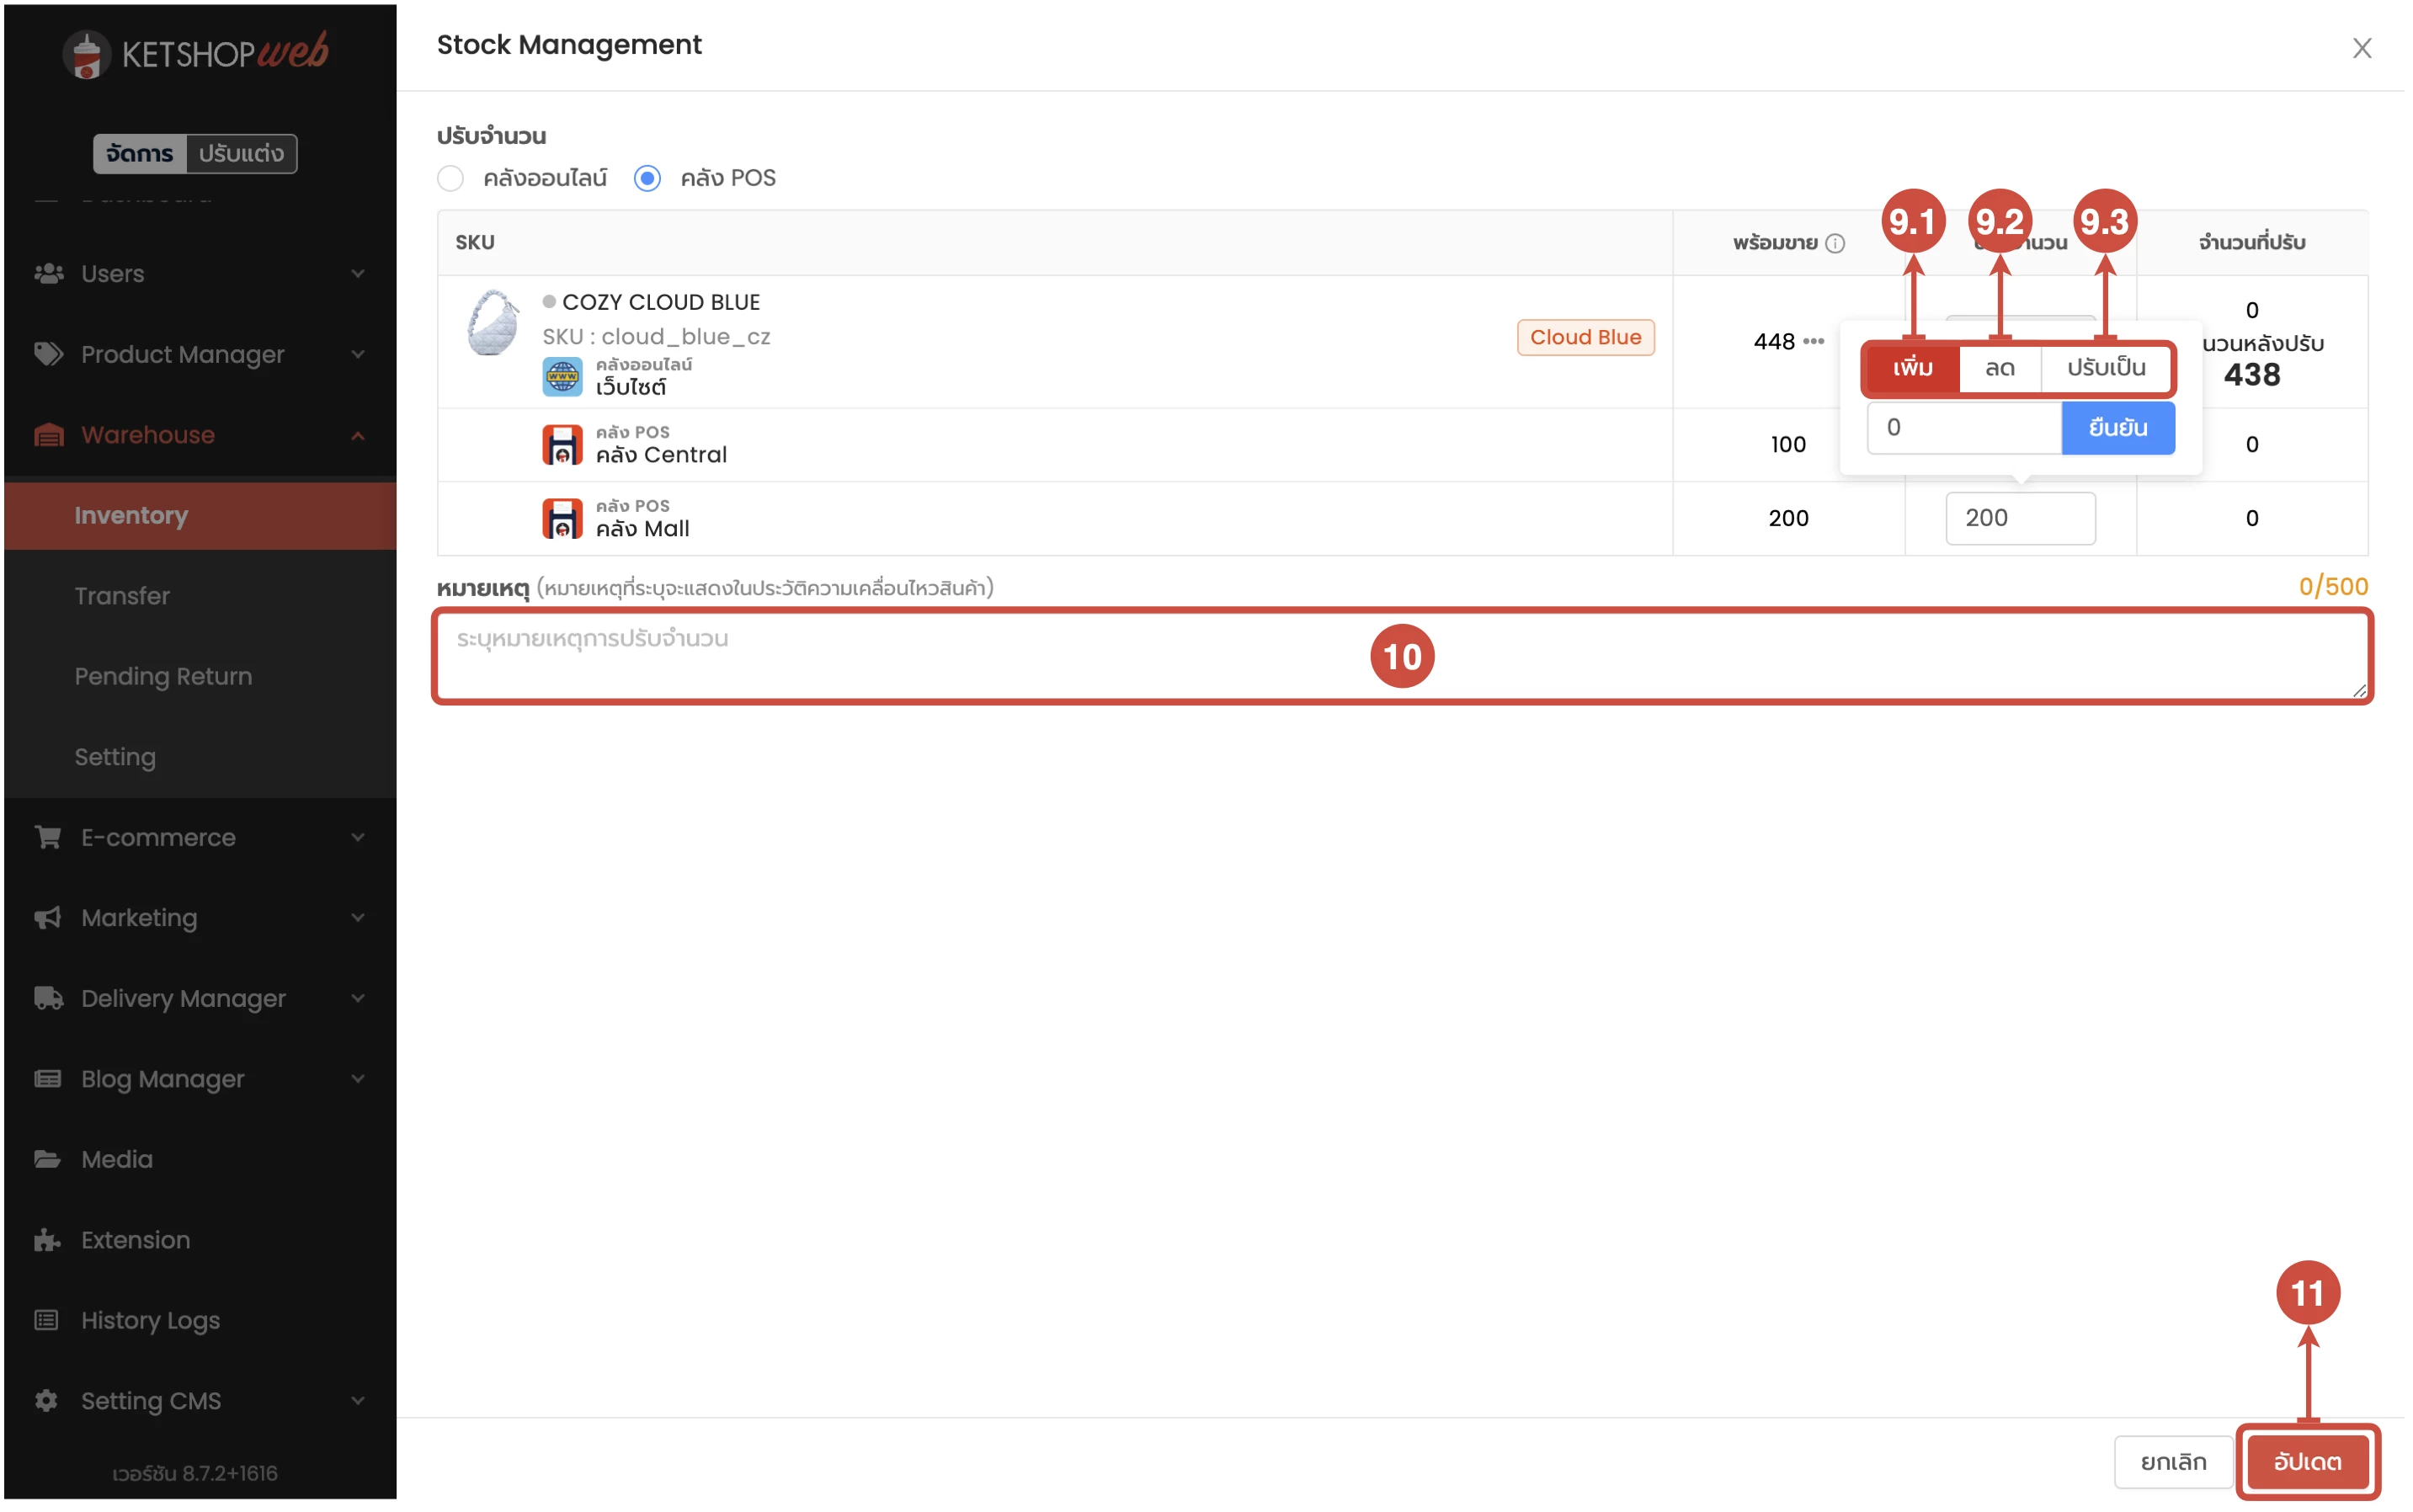Click the E-commerce cart icon
The width and height of the screenshot is (2413, 1512).
click(x=48, y=837)
